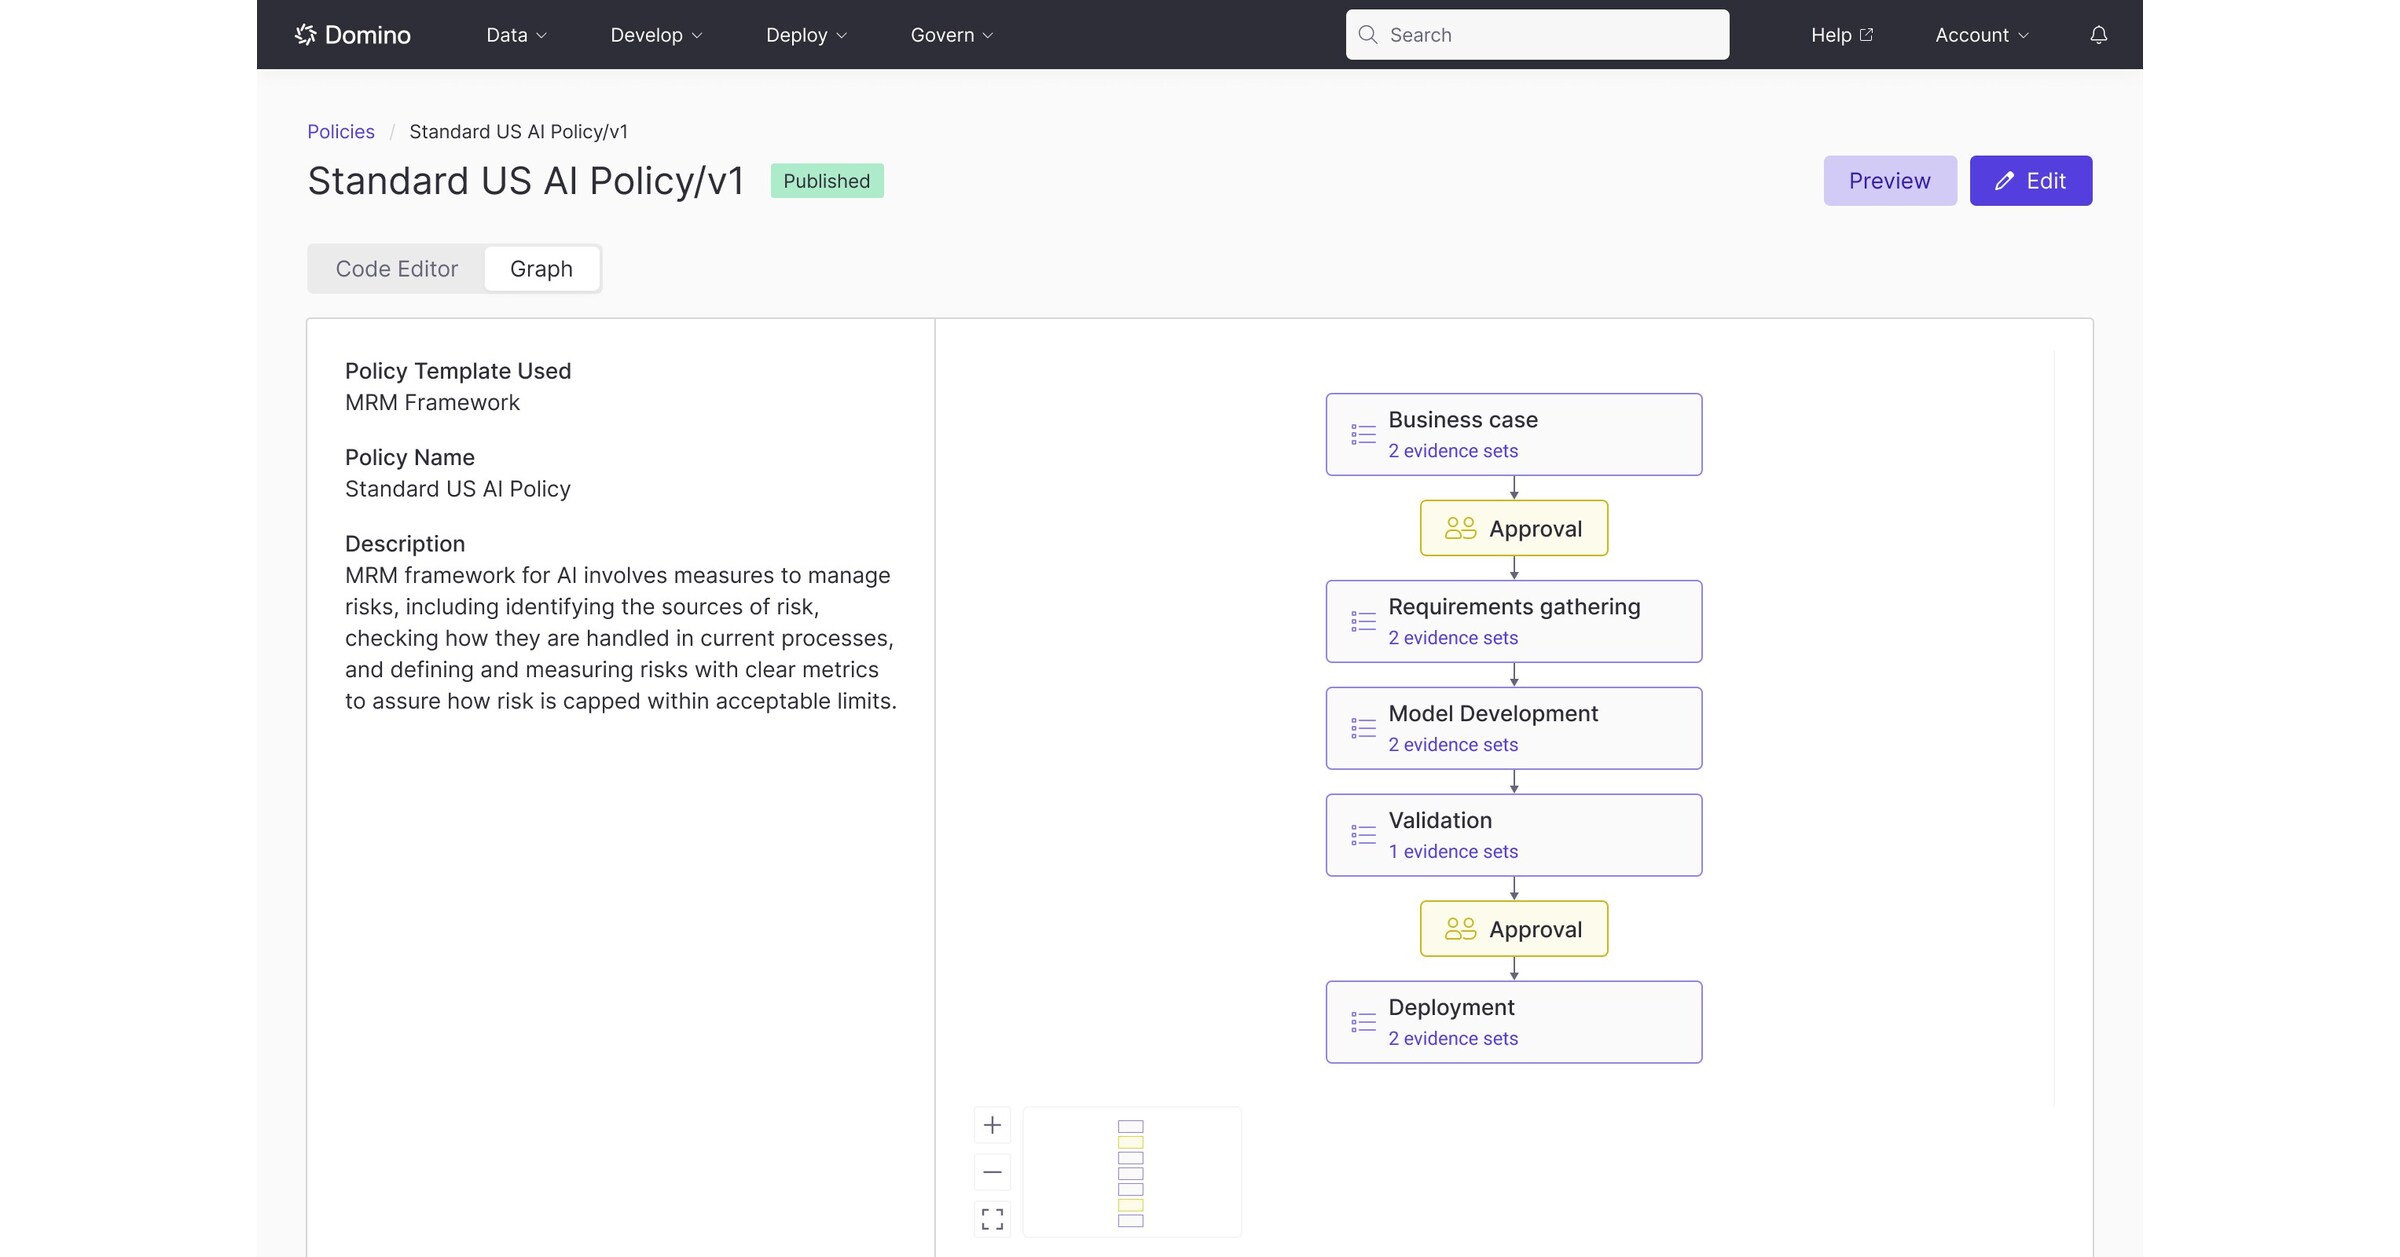Switch to the Code Editor tab
Screen dimensions: 2400x1257
pyautogui.click(x=396, y=269)
